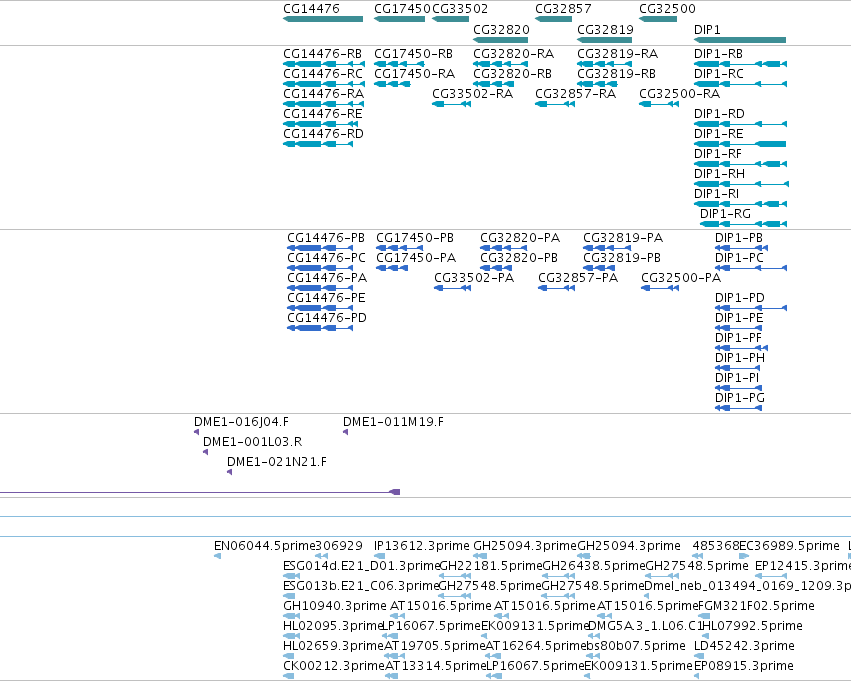Select transcript DIP1-RG
851x681 pixels.
pos(744,224)
